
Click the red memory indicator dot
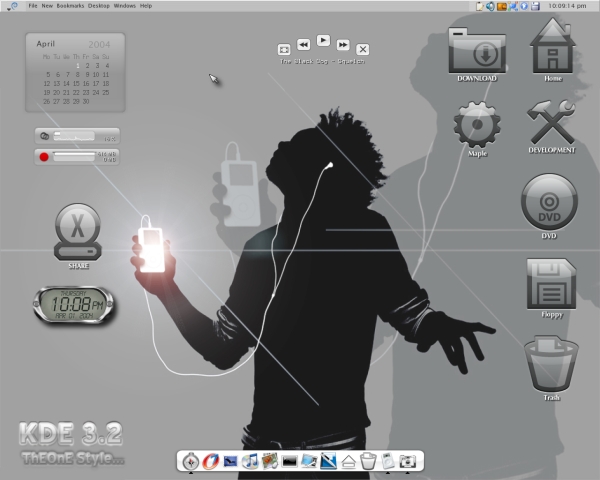point(44,157)
